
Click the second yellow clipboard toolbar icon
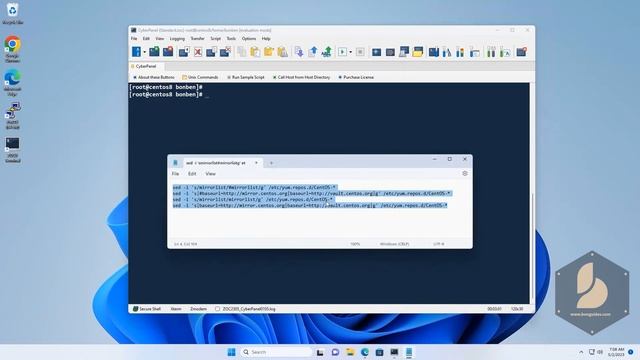[269, 52]
